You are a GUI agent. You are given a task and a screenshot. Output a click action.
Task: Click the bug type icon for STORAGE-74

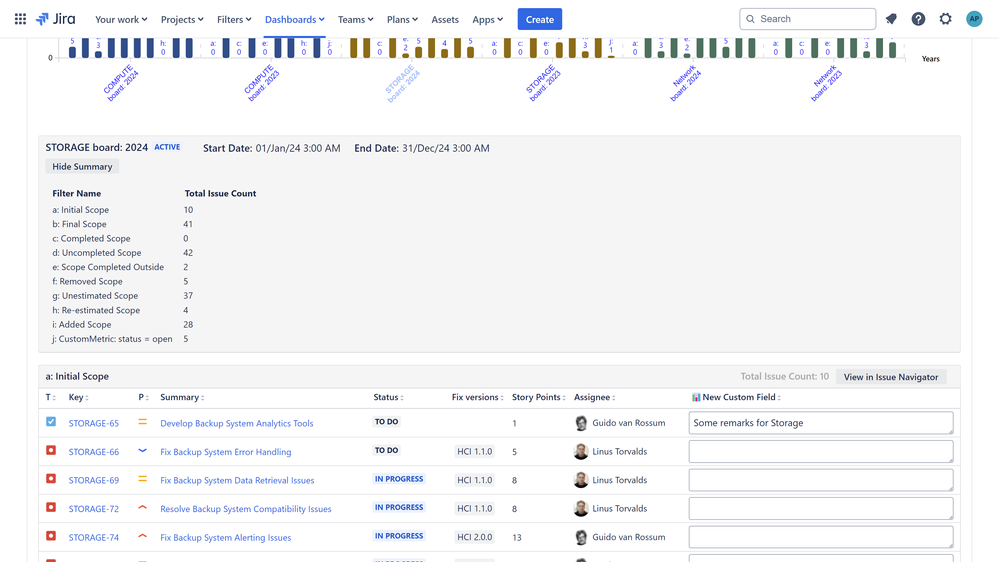tap(51, 537)
